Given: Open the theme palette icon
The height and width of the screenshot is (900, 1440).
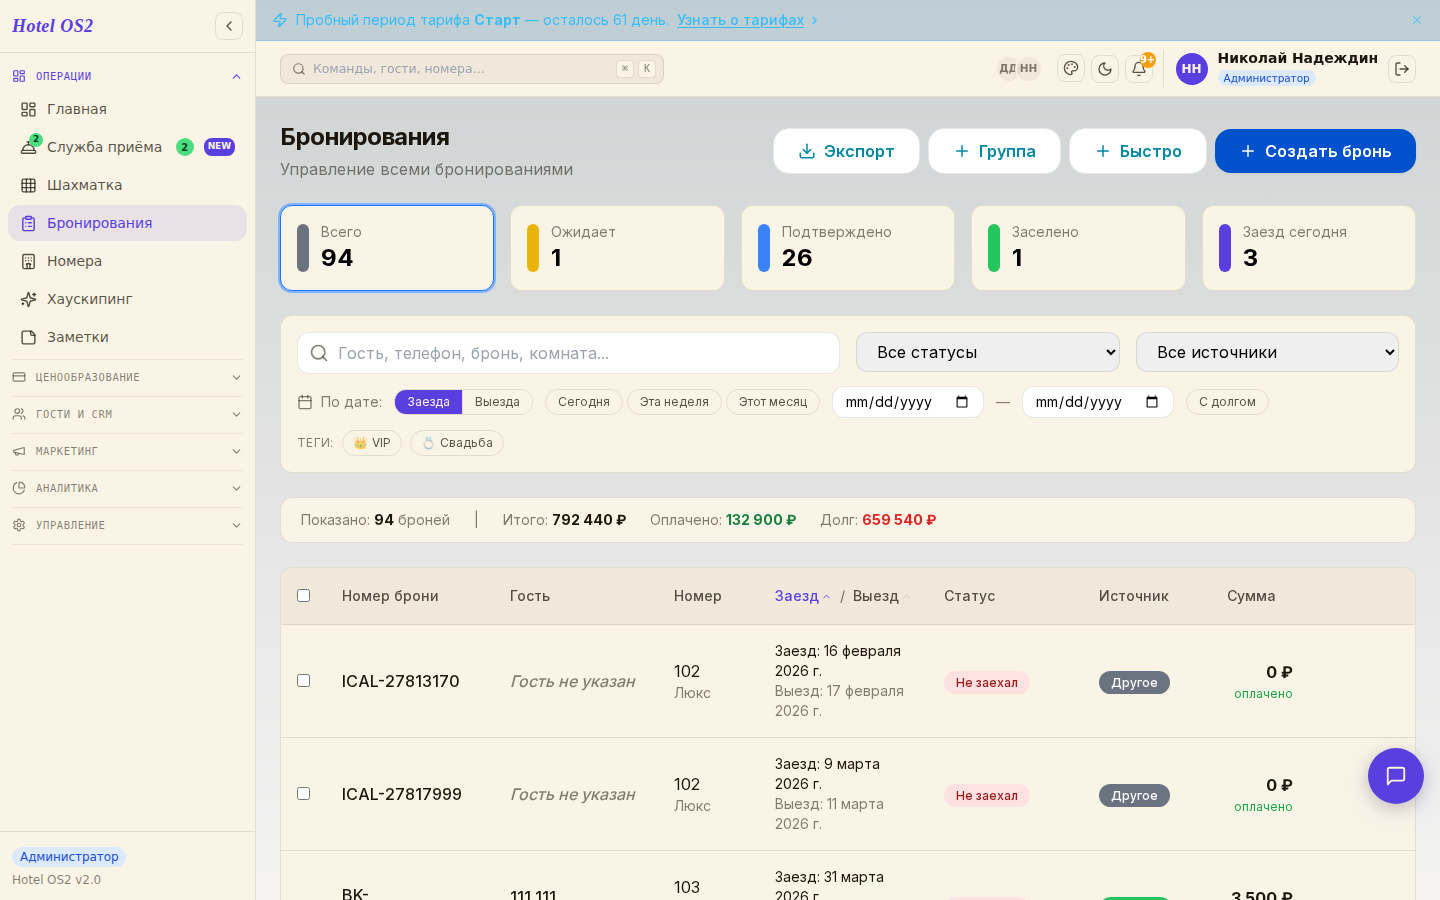Looking at the screenshot, I should [1071, 69].
